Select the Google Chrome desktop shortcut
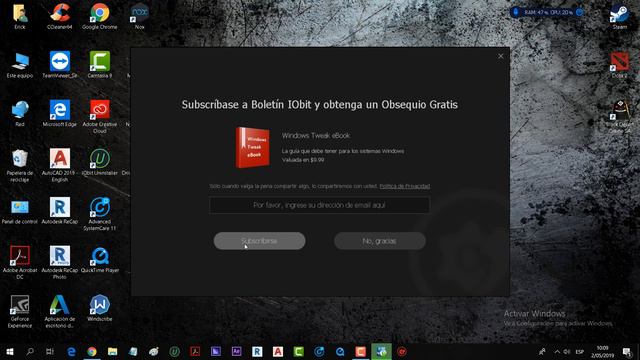The width and height of the screenshot is (640, 360). point(100,17)
